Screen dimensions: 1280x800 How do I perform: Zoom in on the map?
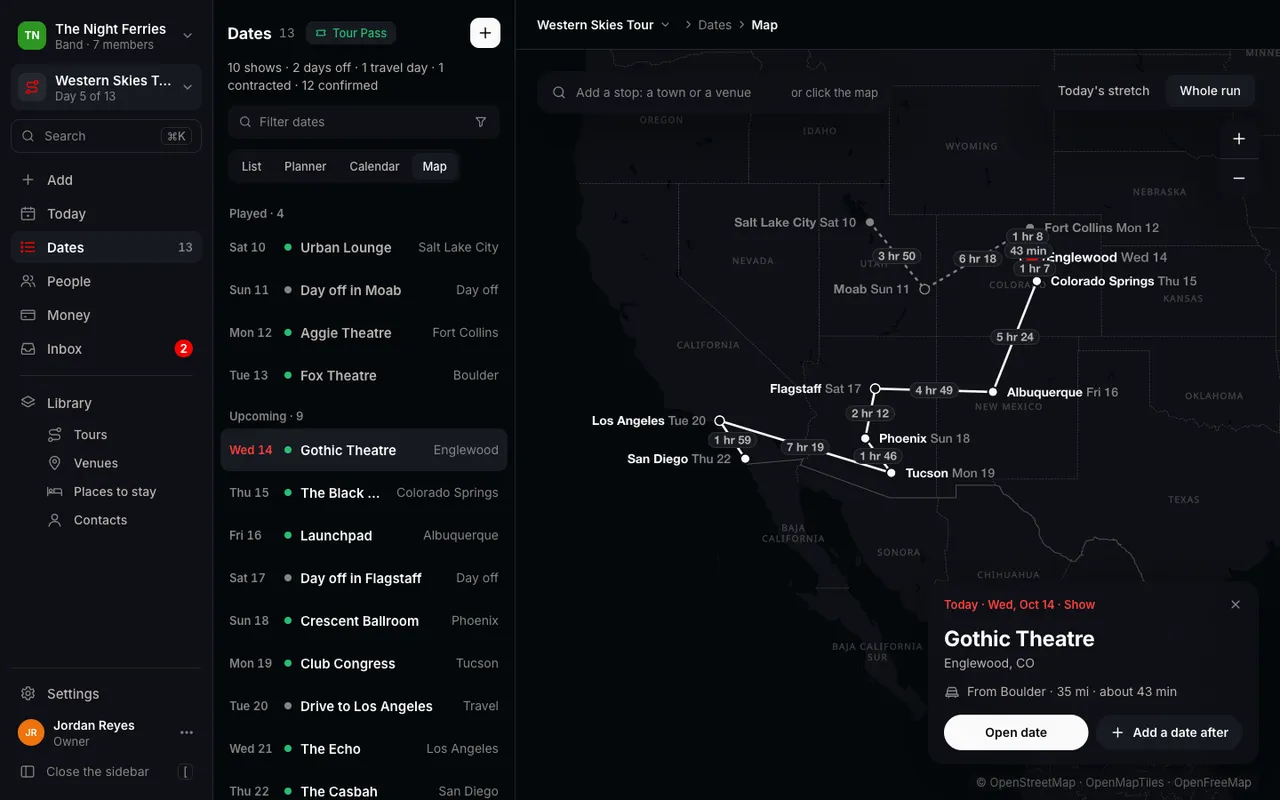1238,139
